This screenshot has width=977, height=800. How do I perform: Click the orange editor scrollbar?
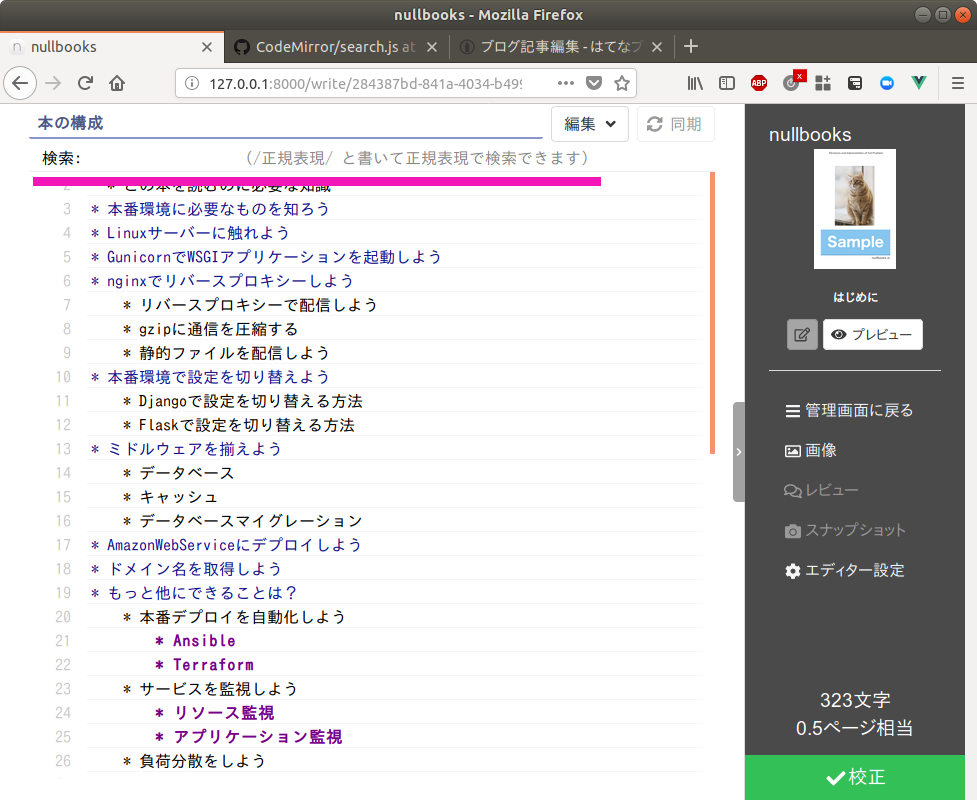(712, 313)
